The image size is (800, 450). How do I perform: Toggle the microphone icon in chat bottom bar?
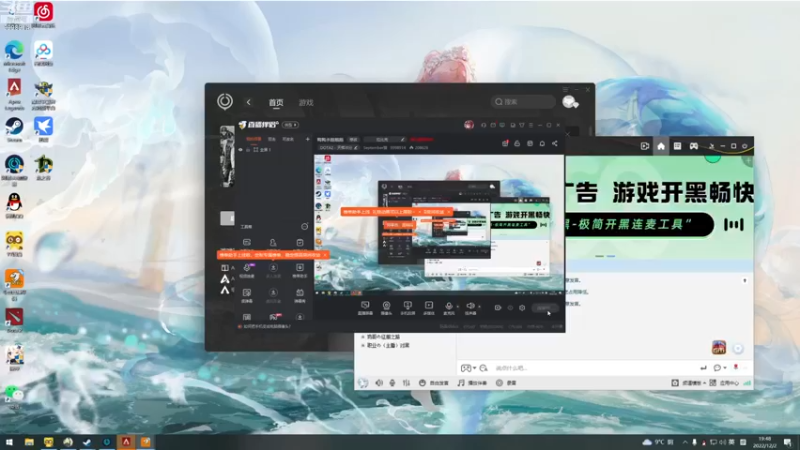coord(392,383)
